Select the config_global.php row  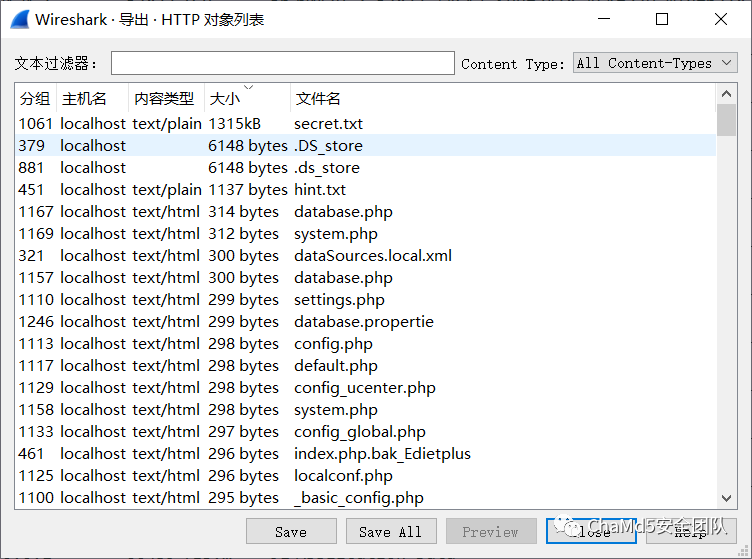click(365, 432)
